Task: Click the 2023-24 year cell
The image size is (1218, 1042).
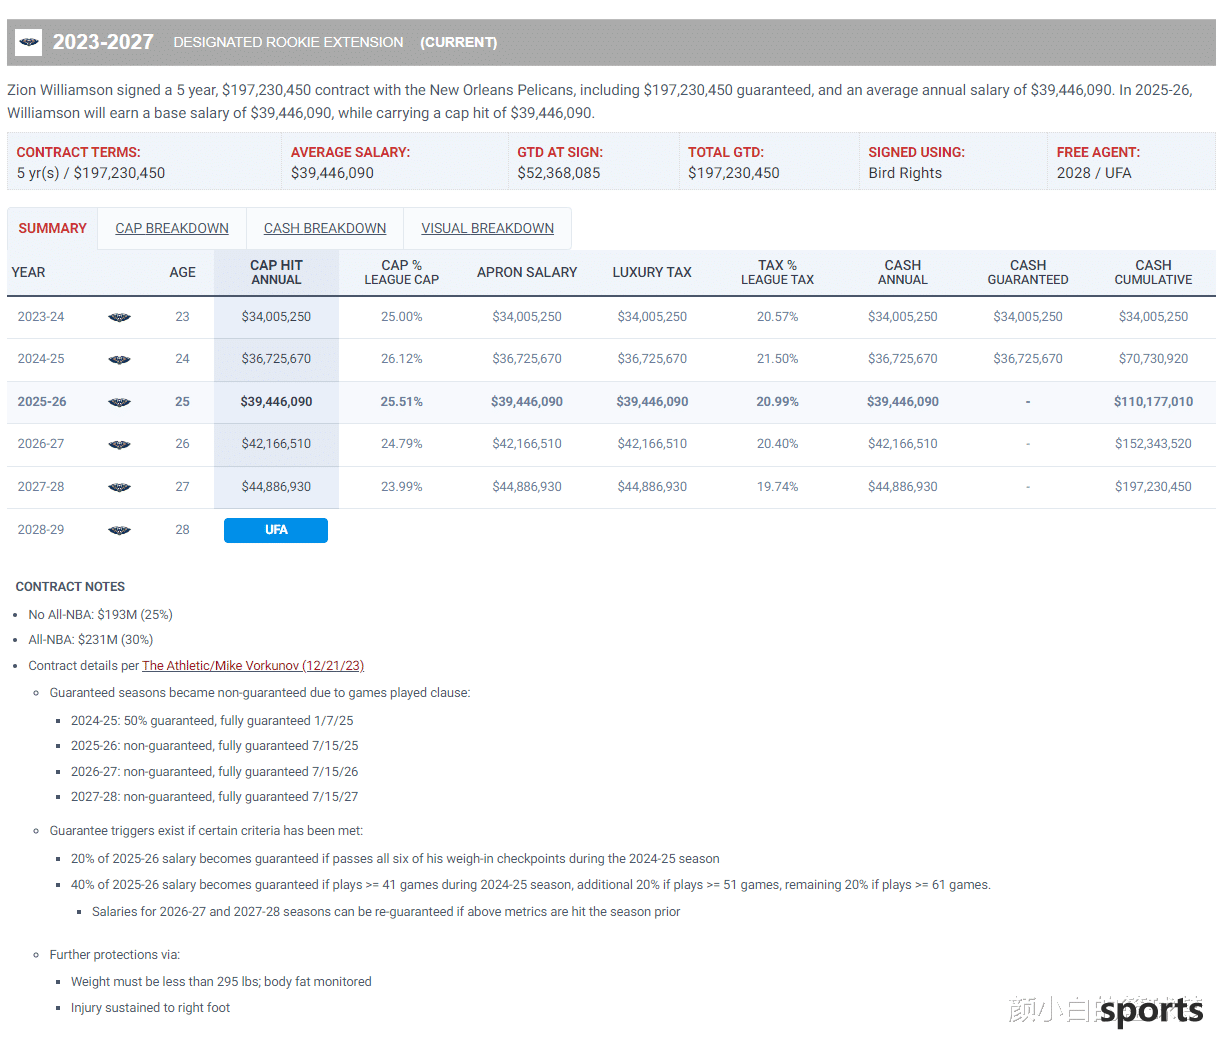Action: [x=41, y=317]
